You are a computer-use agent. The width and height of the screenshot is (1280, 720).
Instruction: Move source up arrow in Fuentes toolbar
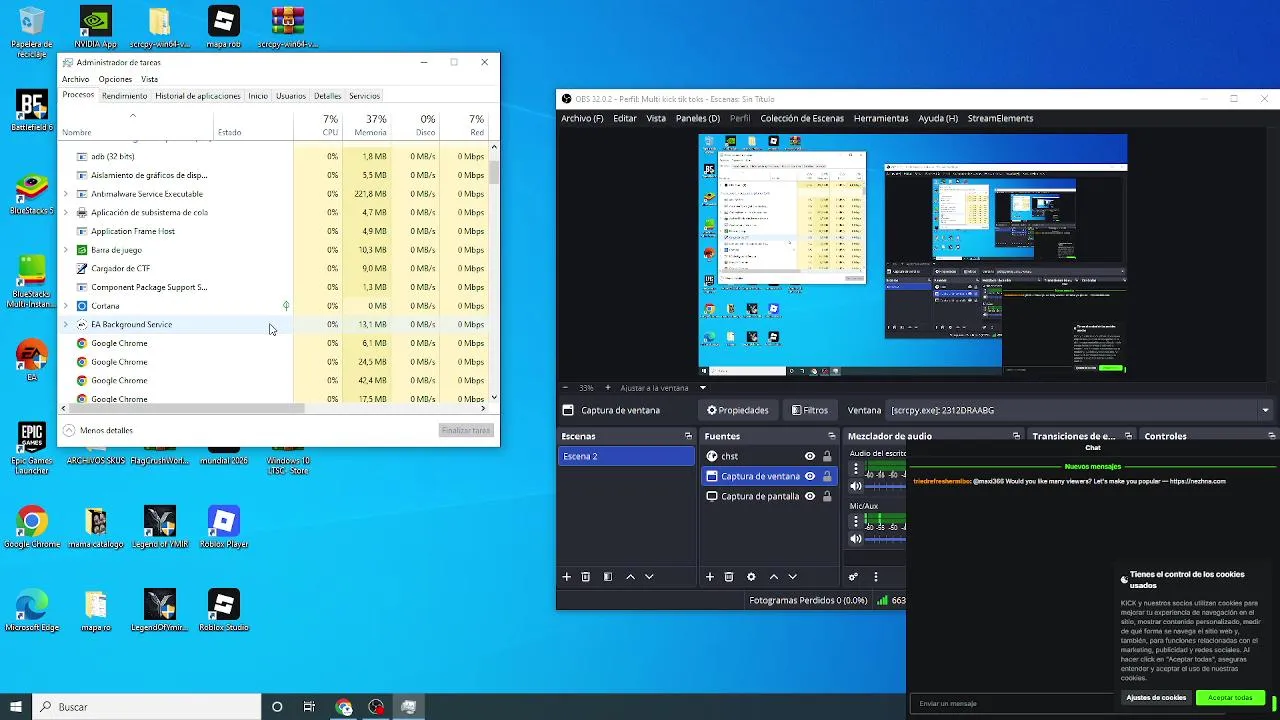tap(774, 577)
